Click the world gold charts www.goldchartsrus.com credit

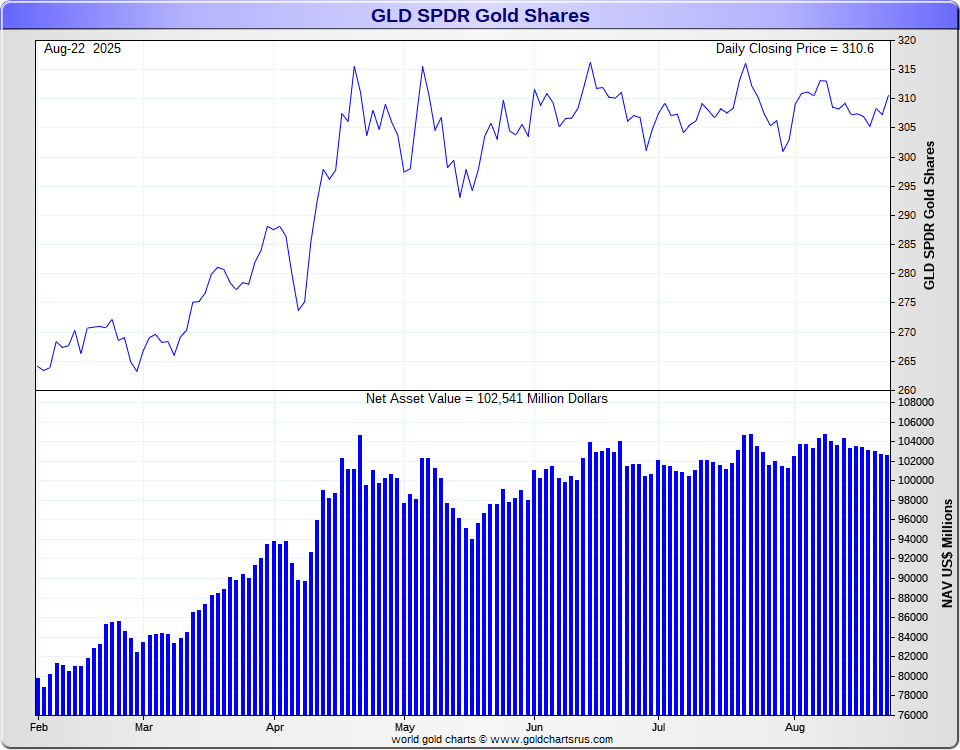coord(502,740)
